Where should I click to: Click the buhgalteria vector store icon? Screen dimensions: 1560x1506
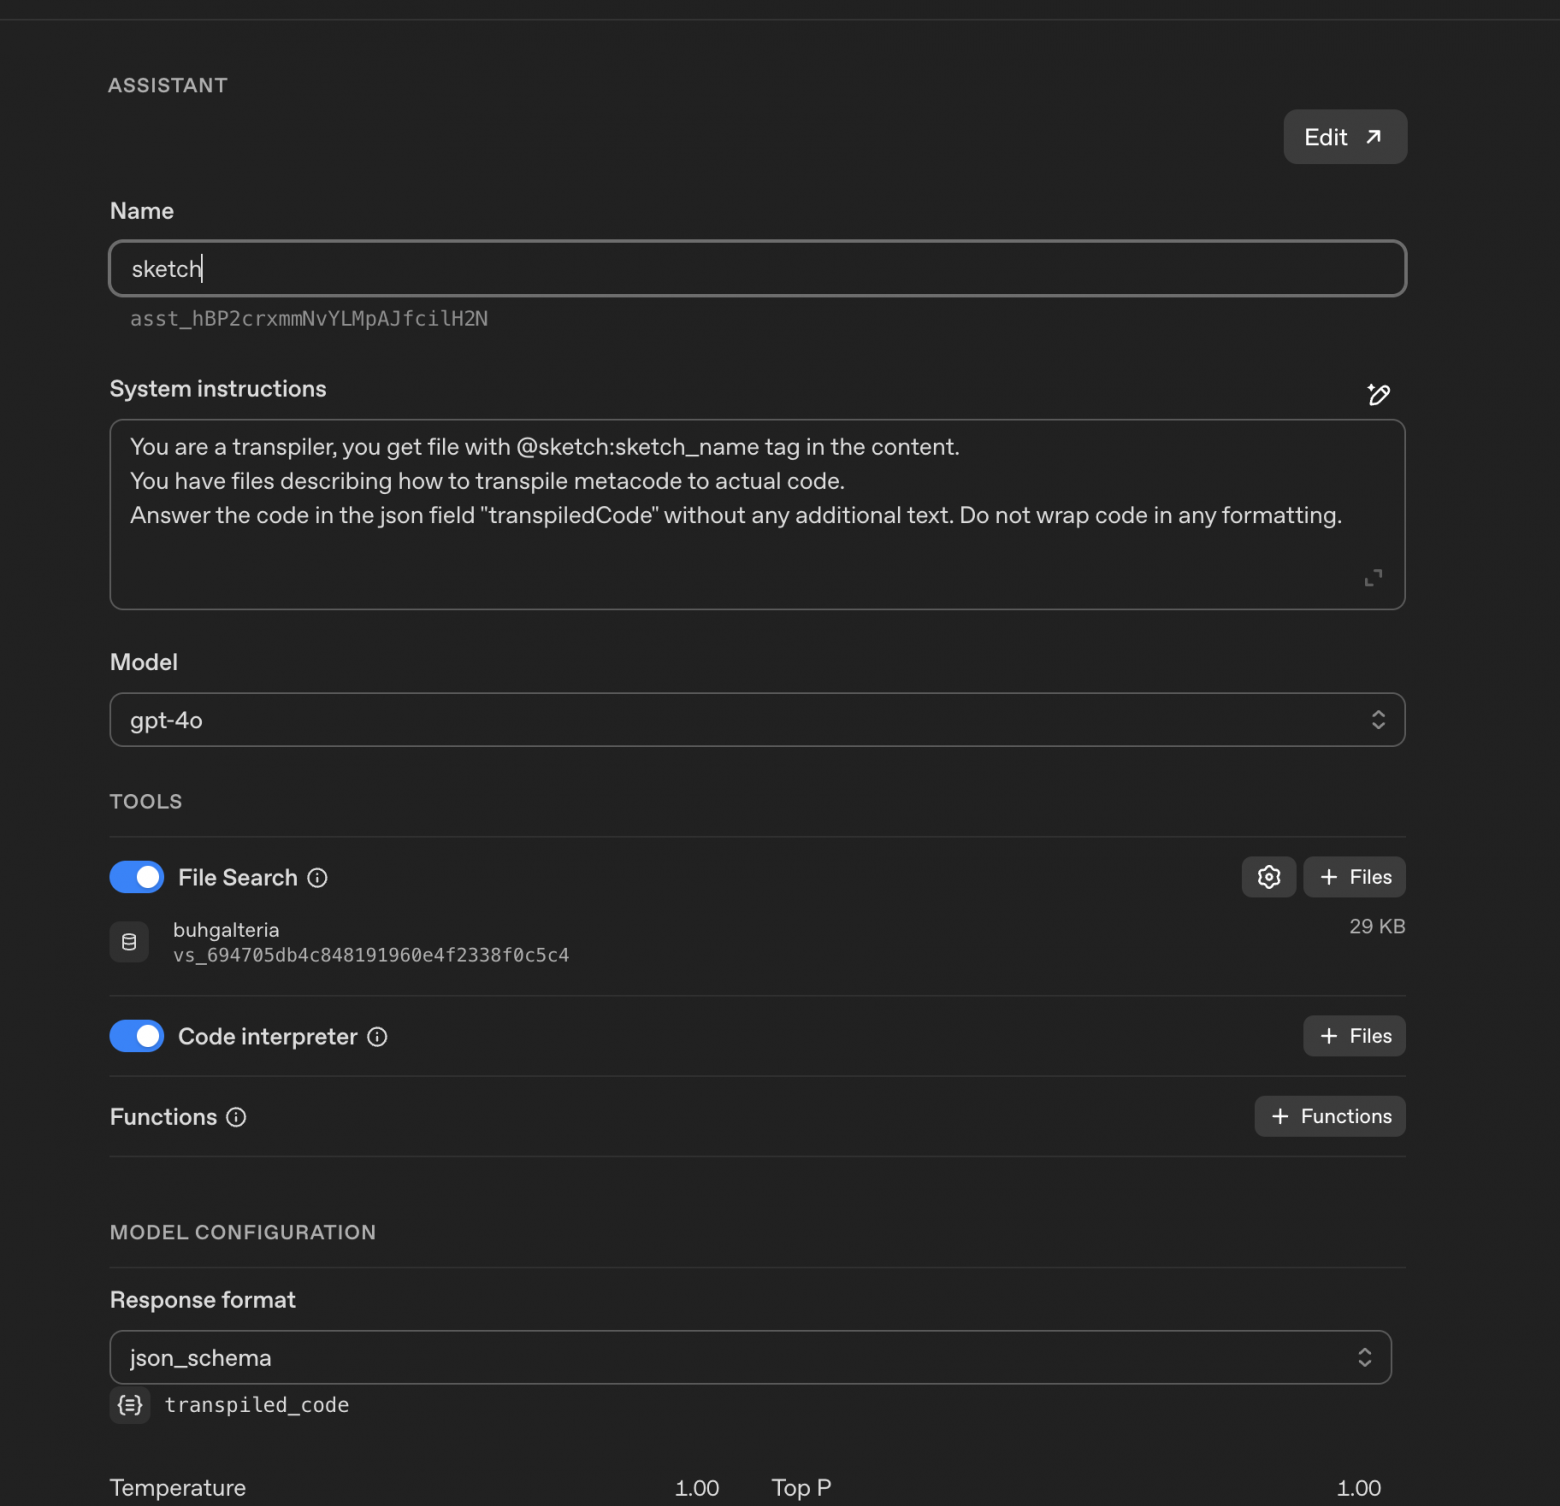click(x=129, y=942)
